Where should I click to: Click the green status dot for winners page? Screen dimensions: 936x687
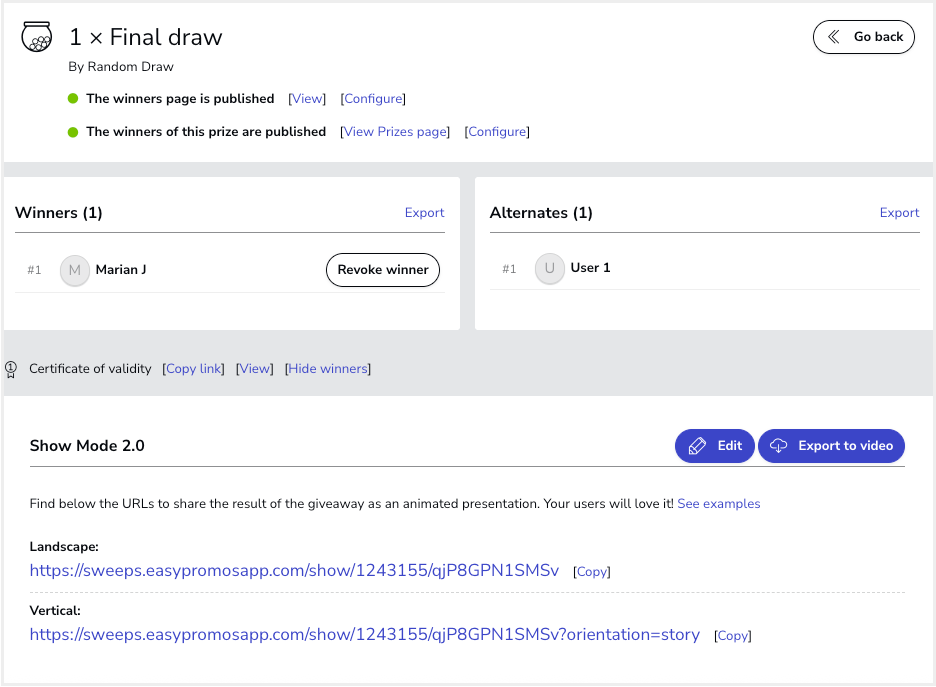tap(73, 98)
